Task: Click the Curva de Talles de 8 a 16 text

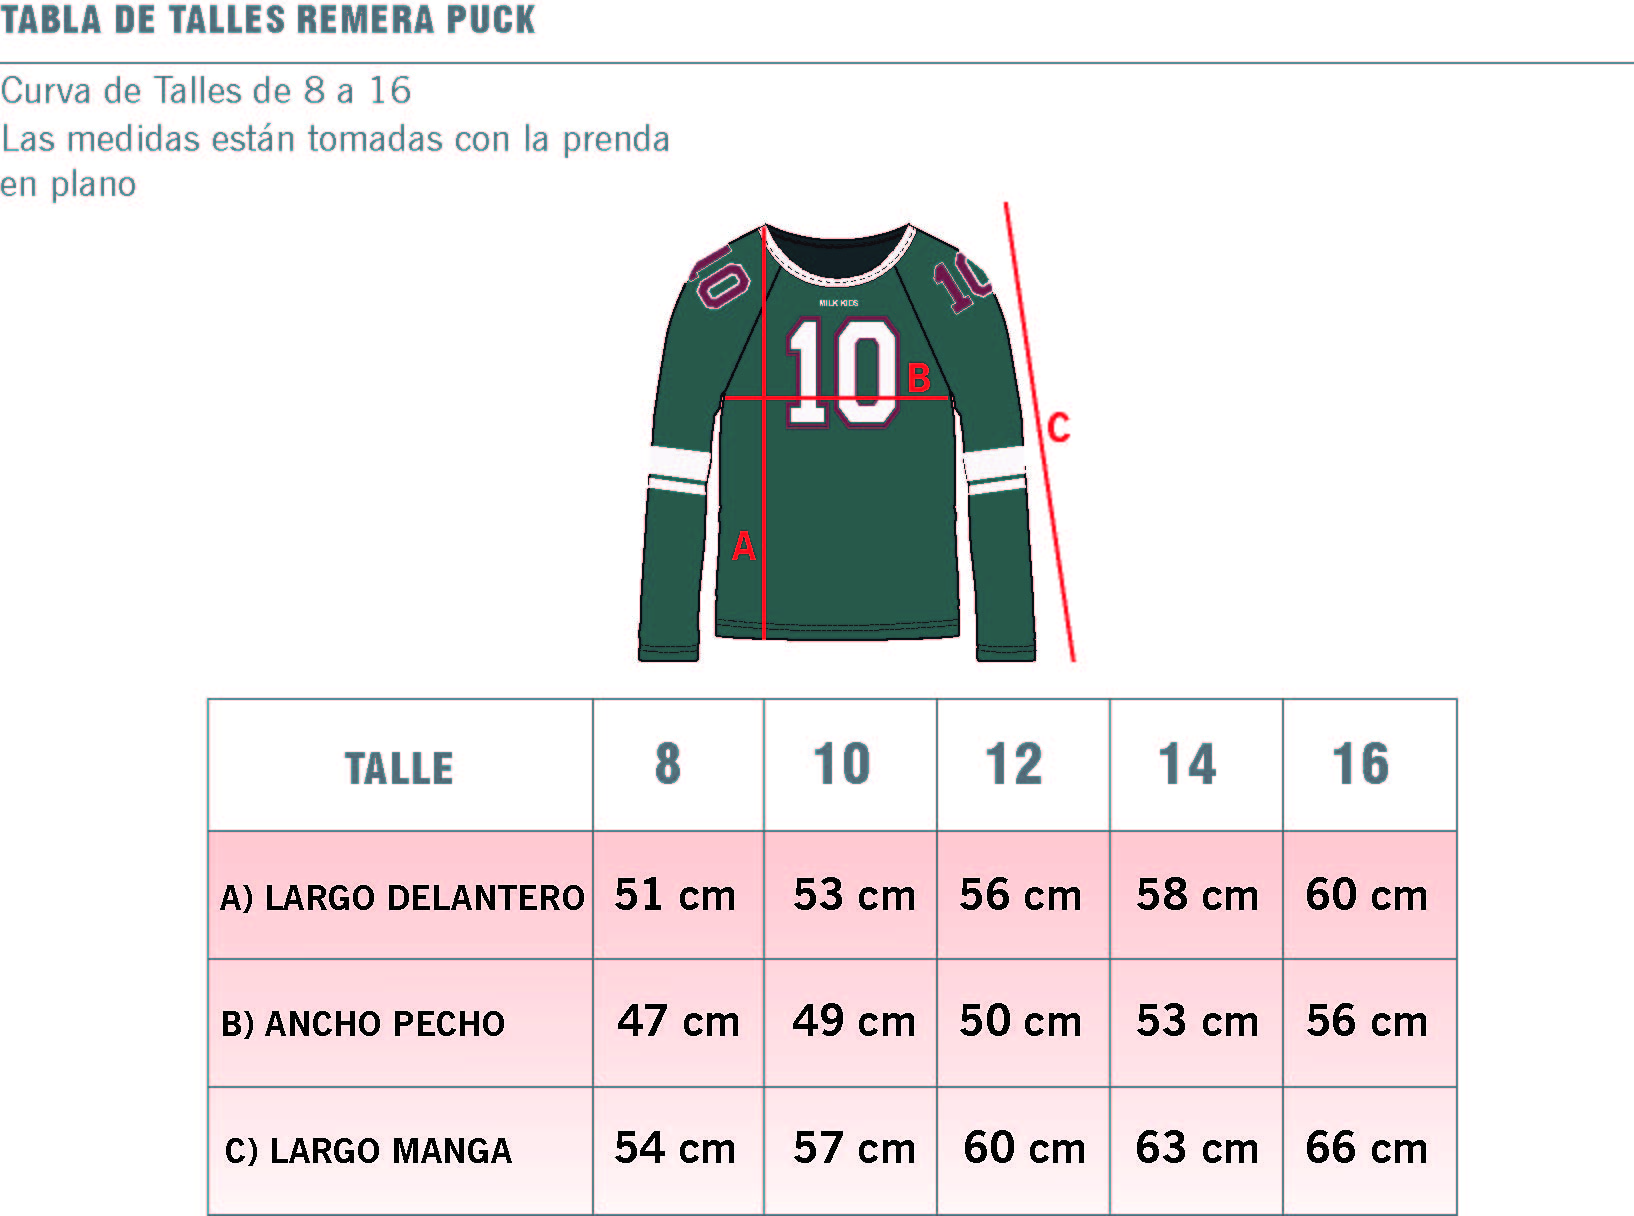Action: pos(206,90)
